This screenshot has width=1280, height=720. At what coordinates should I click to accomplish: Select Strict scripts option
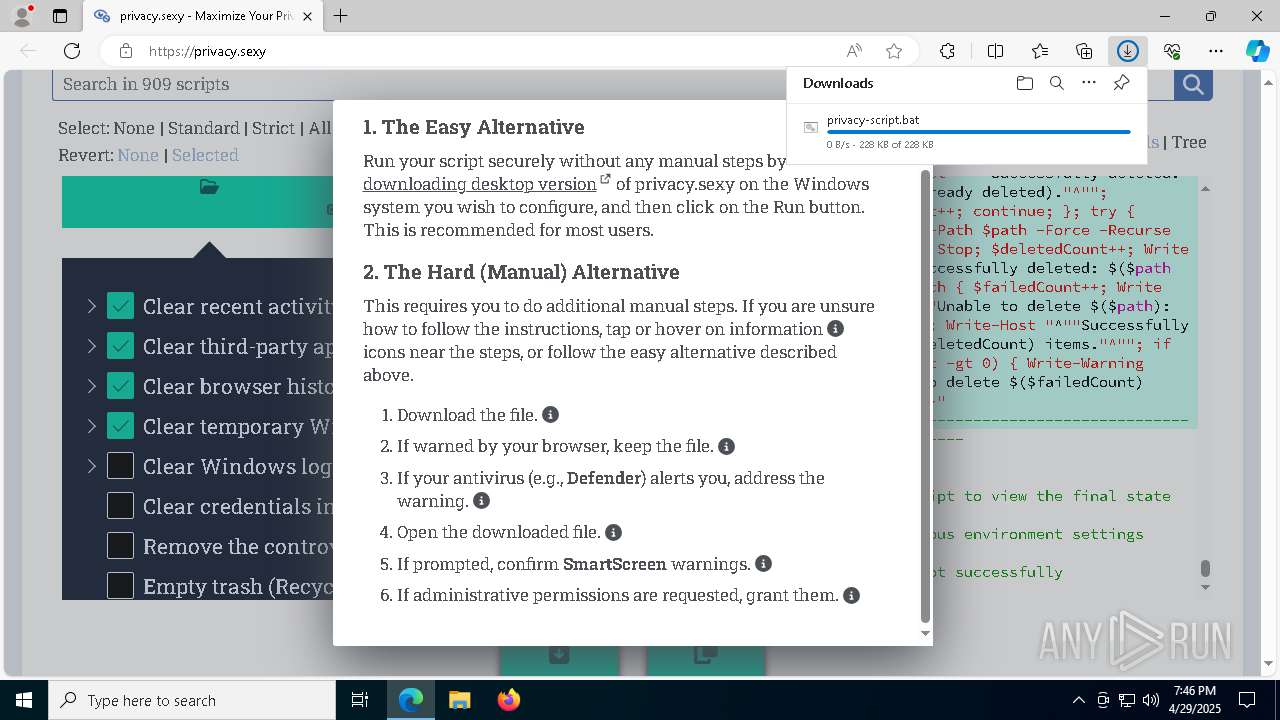tap(273, 128)
